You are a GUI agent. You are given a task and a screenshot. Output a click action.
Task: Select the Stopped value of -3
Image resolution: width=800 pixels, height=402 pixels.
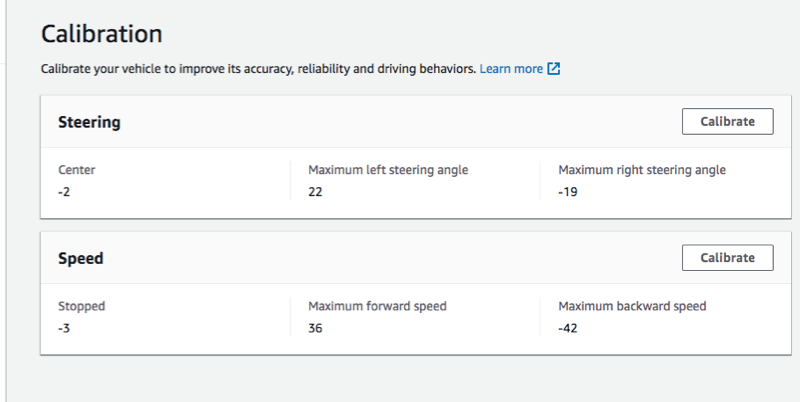click(65, 327)
